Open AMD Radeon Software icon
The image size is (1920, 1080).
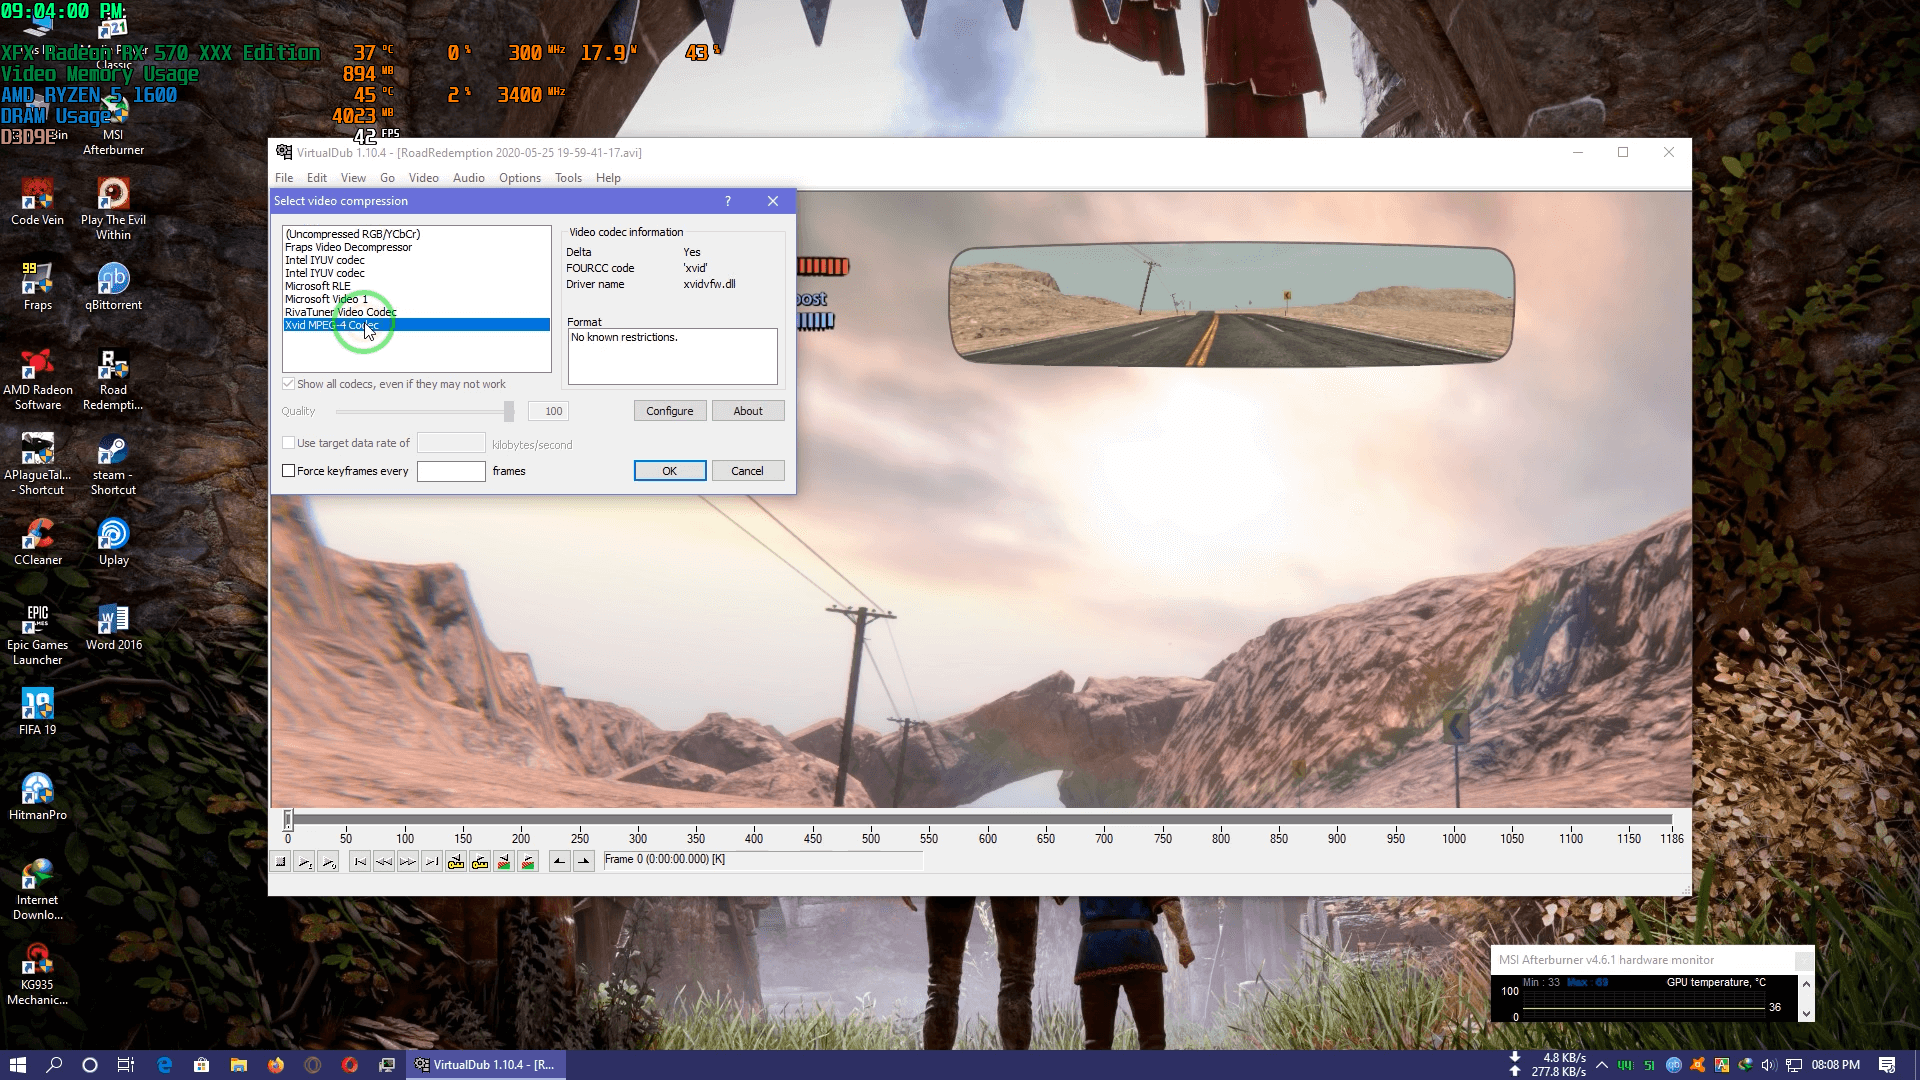pyautogui.click(x=38, y=380)
